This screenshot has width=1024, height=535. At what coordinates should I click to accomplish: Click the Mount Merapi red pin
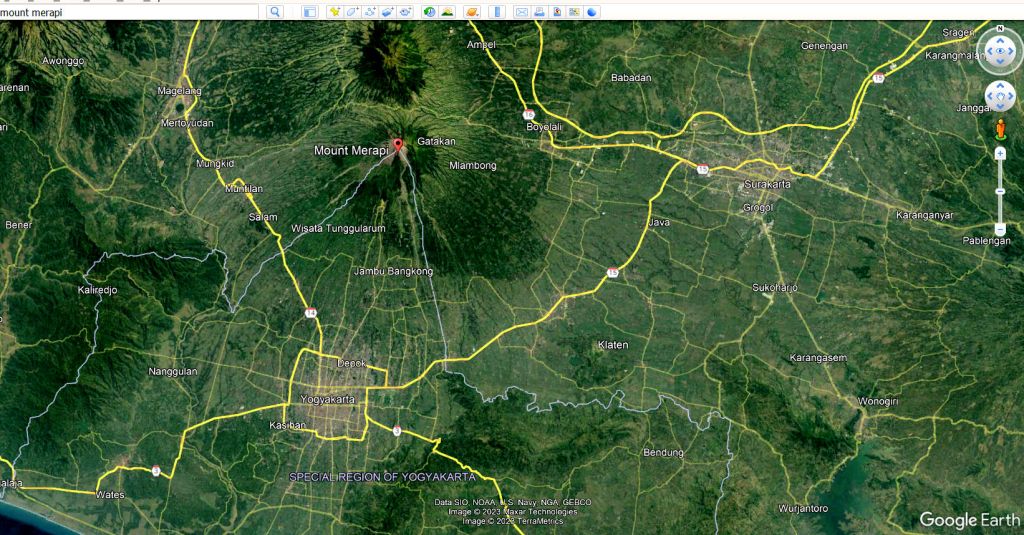click(x=398, y=145)
